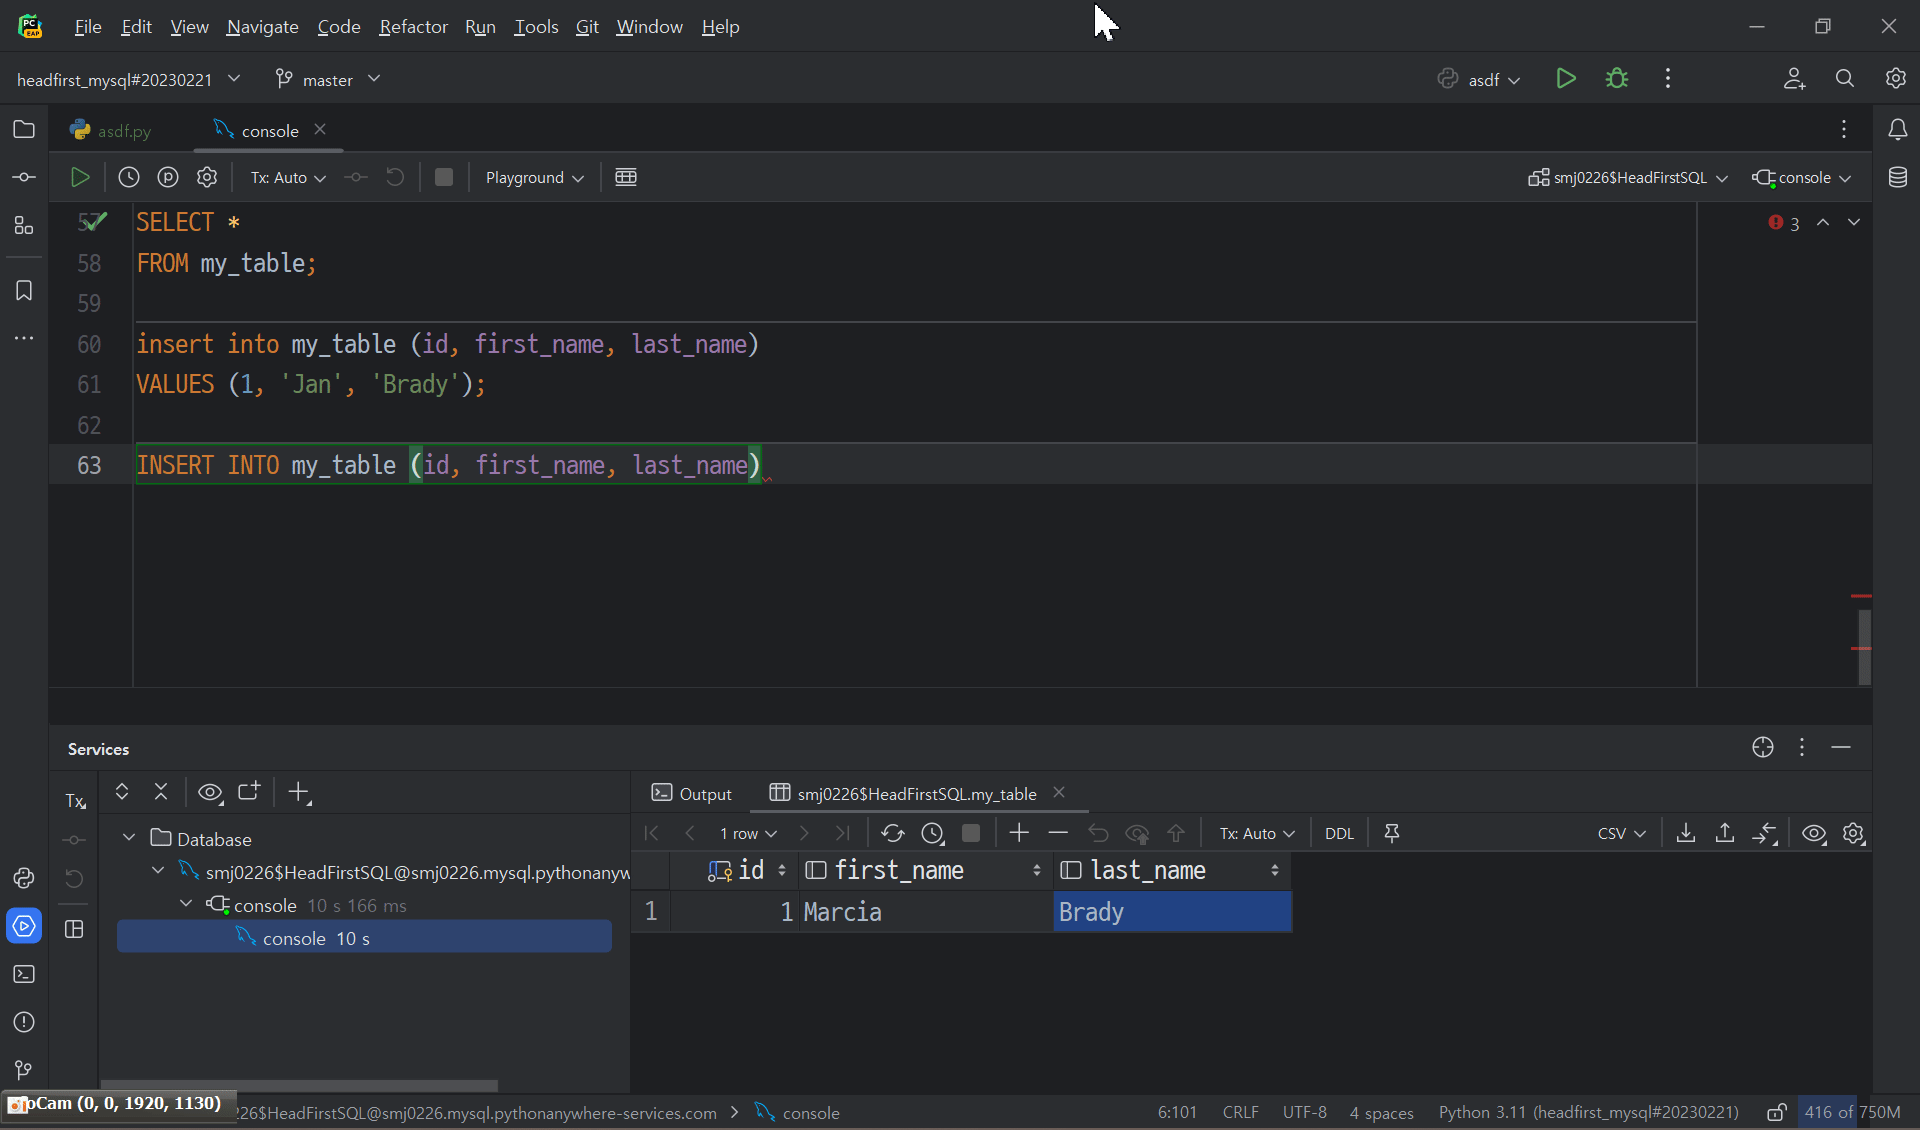Toggle the show options eye in results toolbar

[x=1814, y=833]
